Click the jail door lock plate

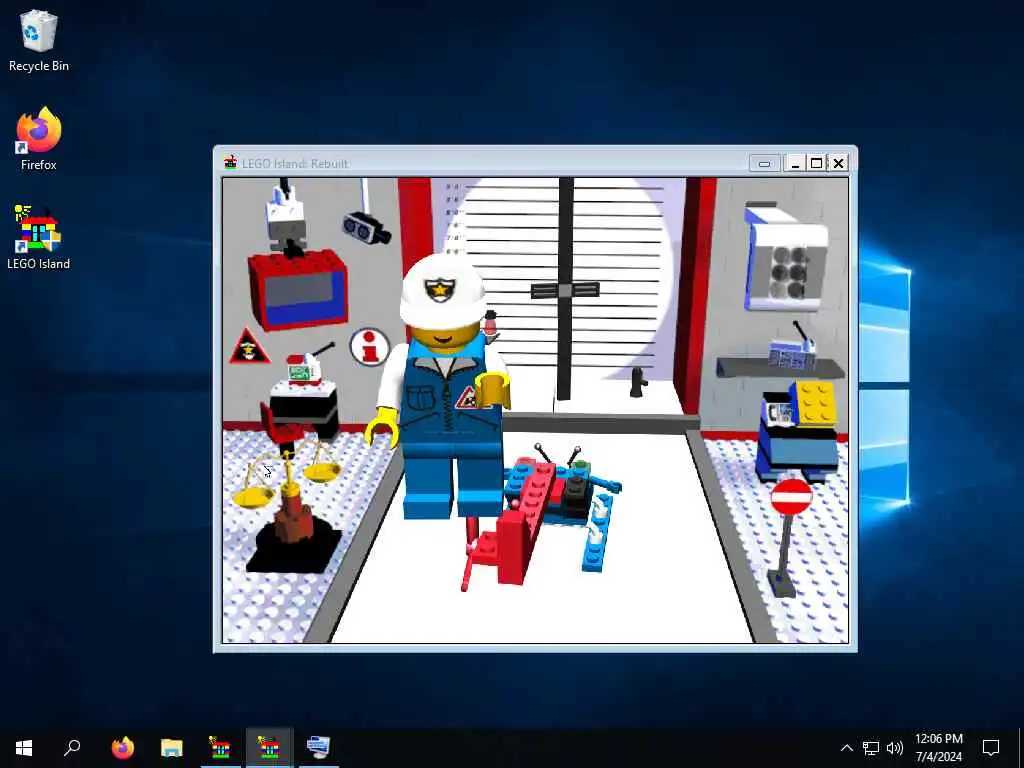pyautogui.click(x=565, y=290)
